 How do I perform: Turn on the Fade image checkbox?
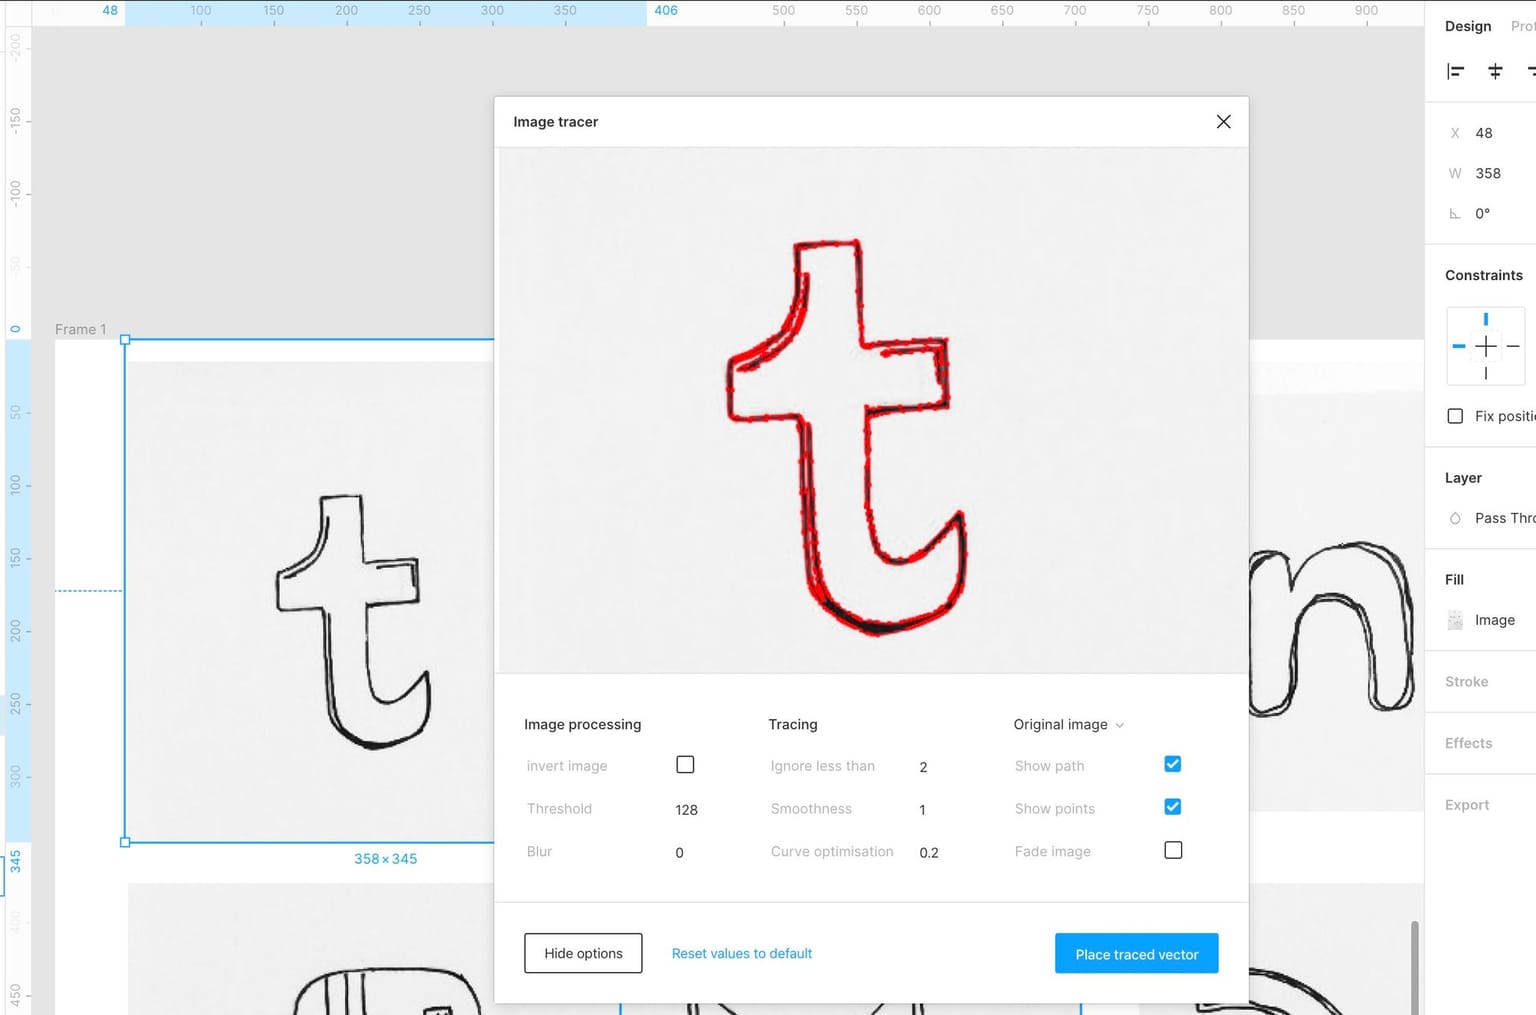tap(1173, 850)
